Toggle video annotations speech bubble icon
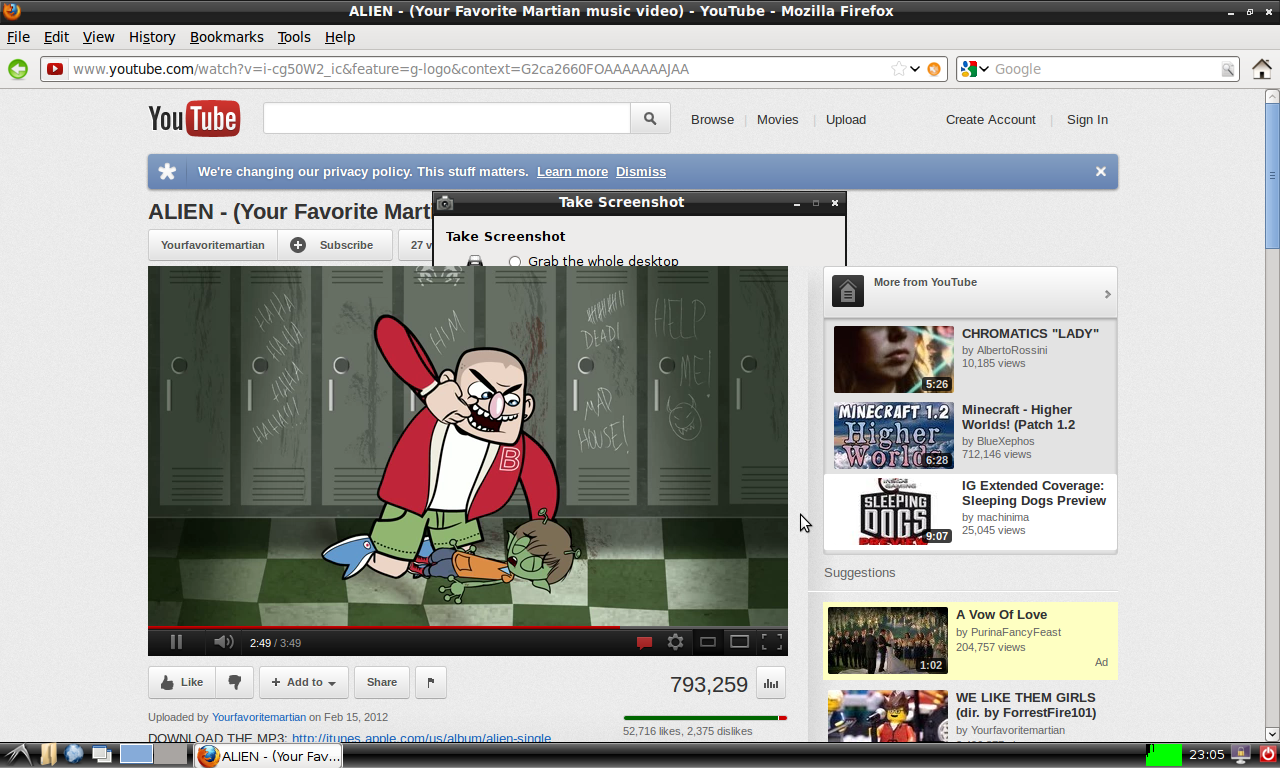Screen dimensions: 1280x768 [x=645, y=643]
